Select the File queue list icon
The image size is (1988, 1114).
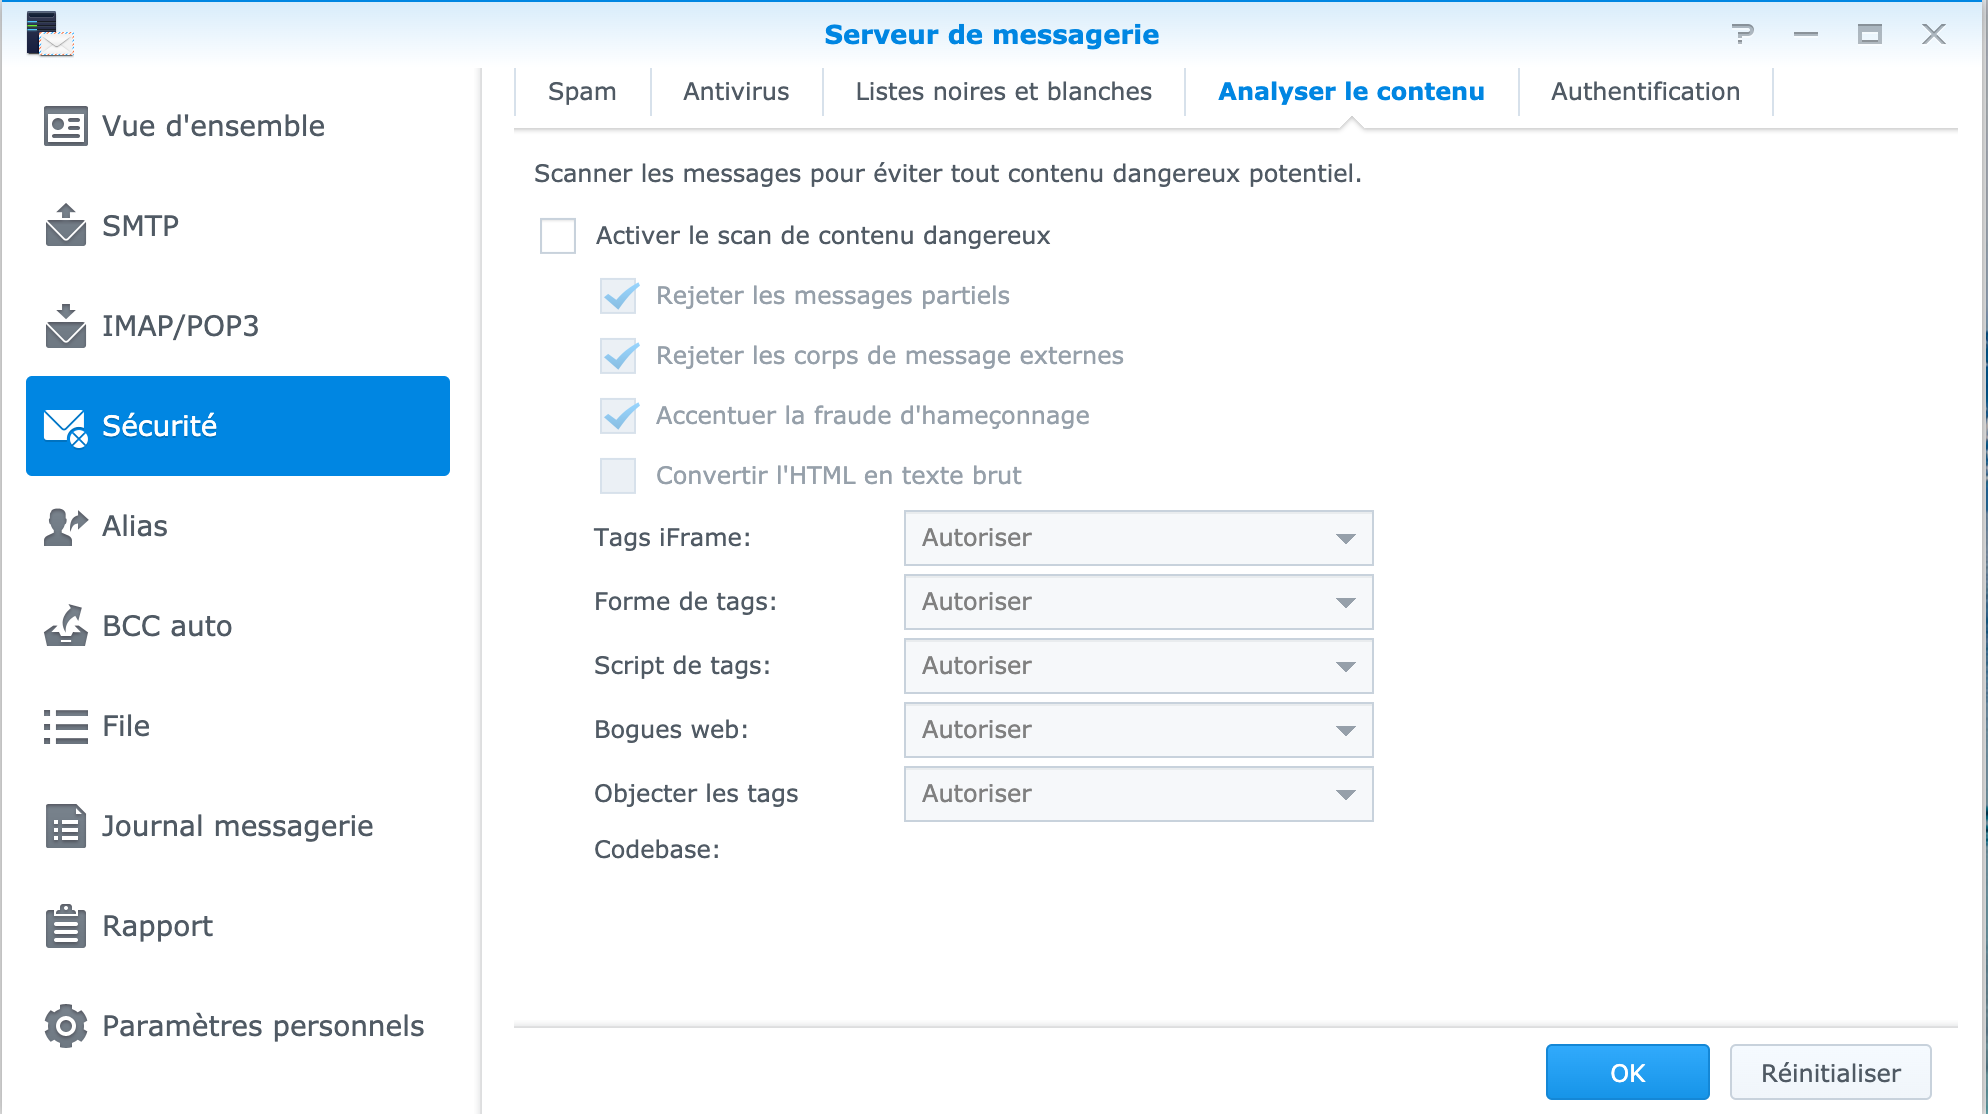(66, 726)
